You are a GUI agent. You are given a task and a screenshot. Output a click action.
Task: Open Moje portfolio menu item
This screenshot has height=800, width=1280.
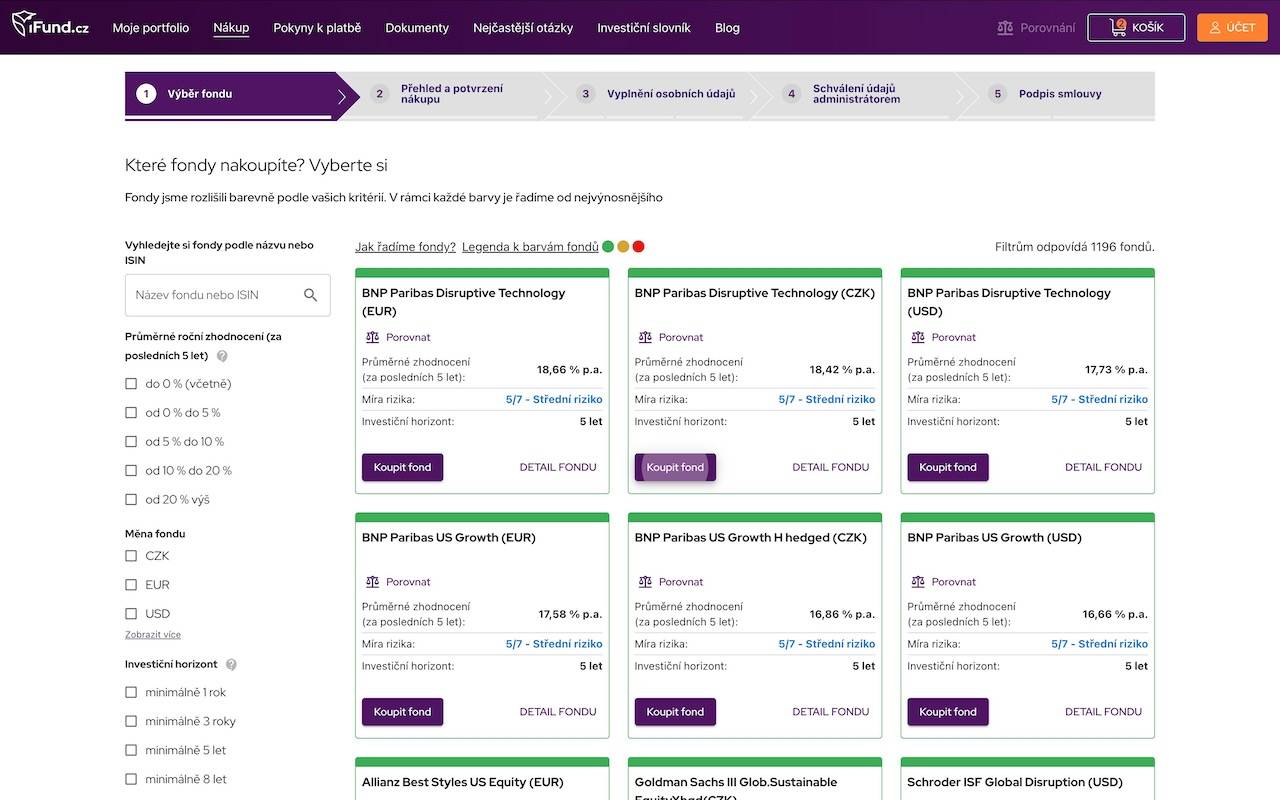(x=151, y=28)
